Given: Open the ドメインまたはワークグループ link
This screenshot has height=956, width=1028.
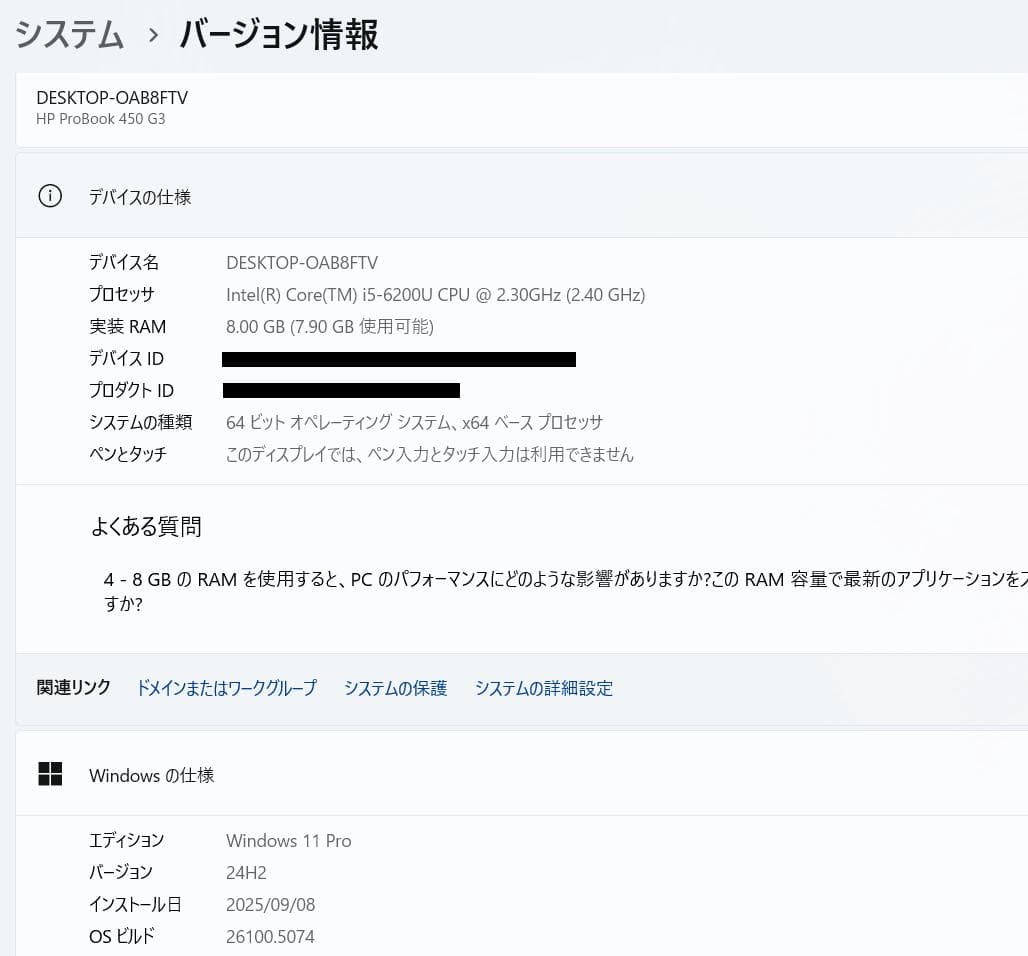Looking at the screenshot, I should click(226, 688).
